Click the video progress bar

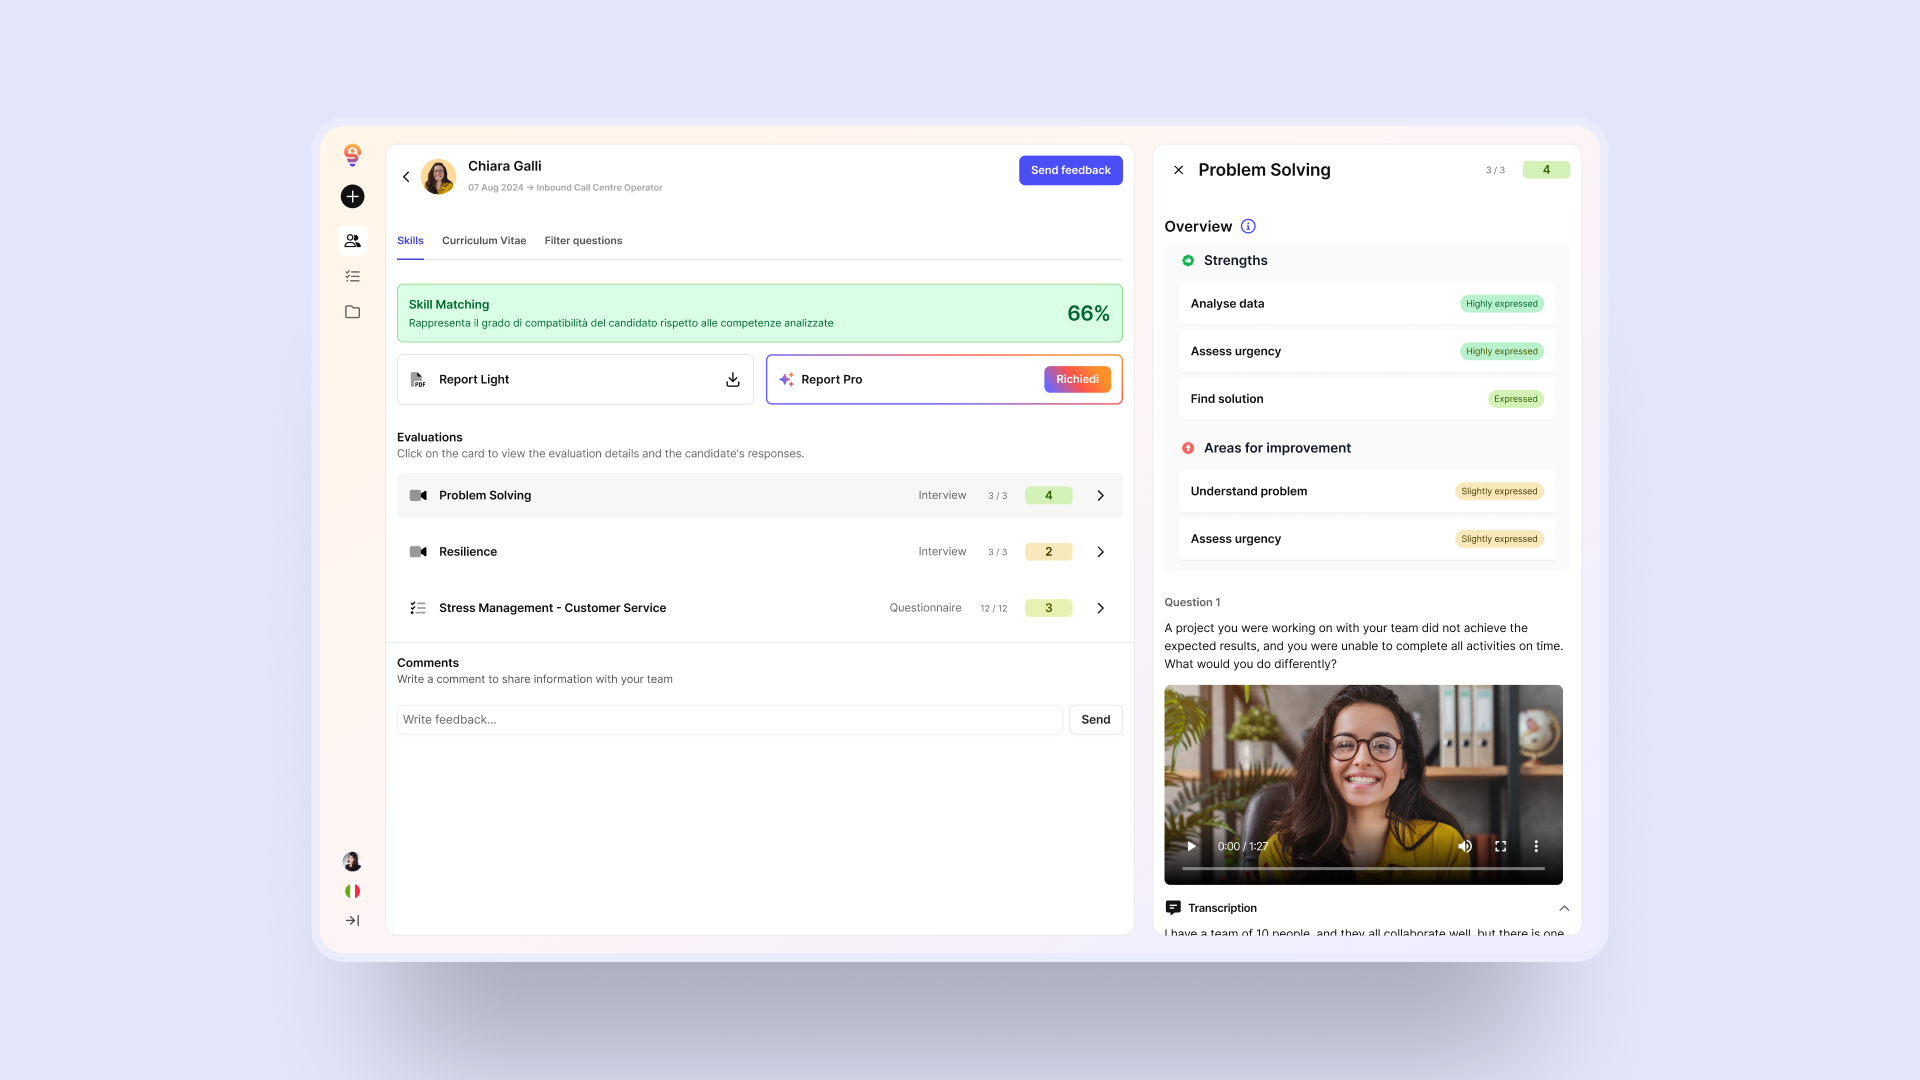[x=1363, y=869]
